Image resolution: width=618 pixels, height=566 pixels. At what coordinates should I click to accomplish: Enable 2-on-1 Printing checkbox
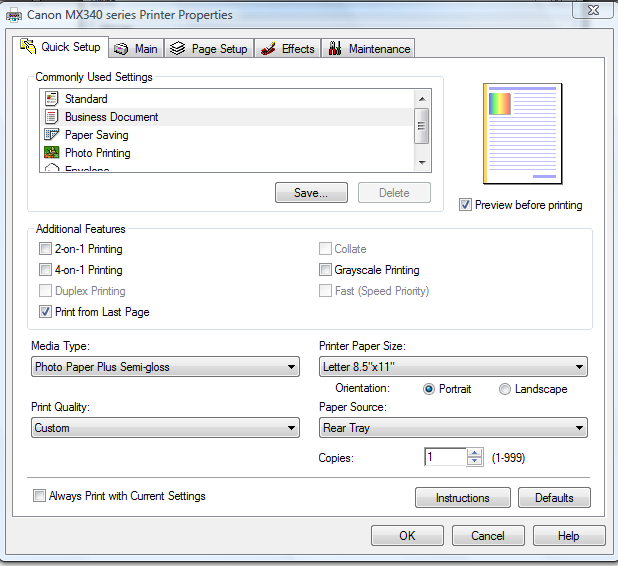pyautogui.click(x=45, y=249)
